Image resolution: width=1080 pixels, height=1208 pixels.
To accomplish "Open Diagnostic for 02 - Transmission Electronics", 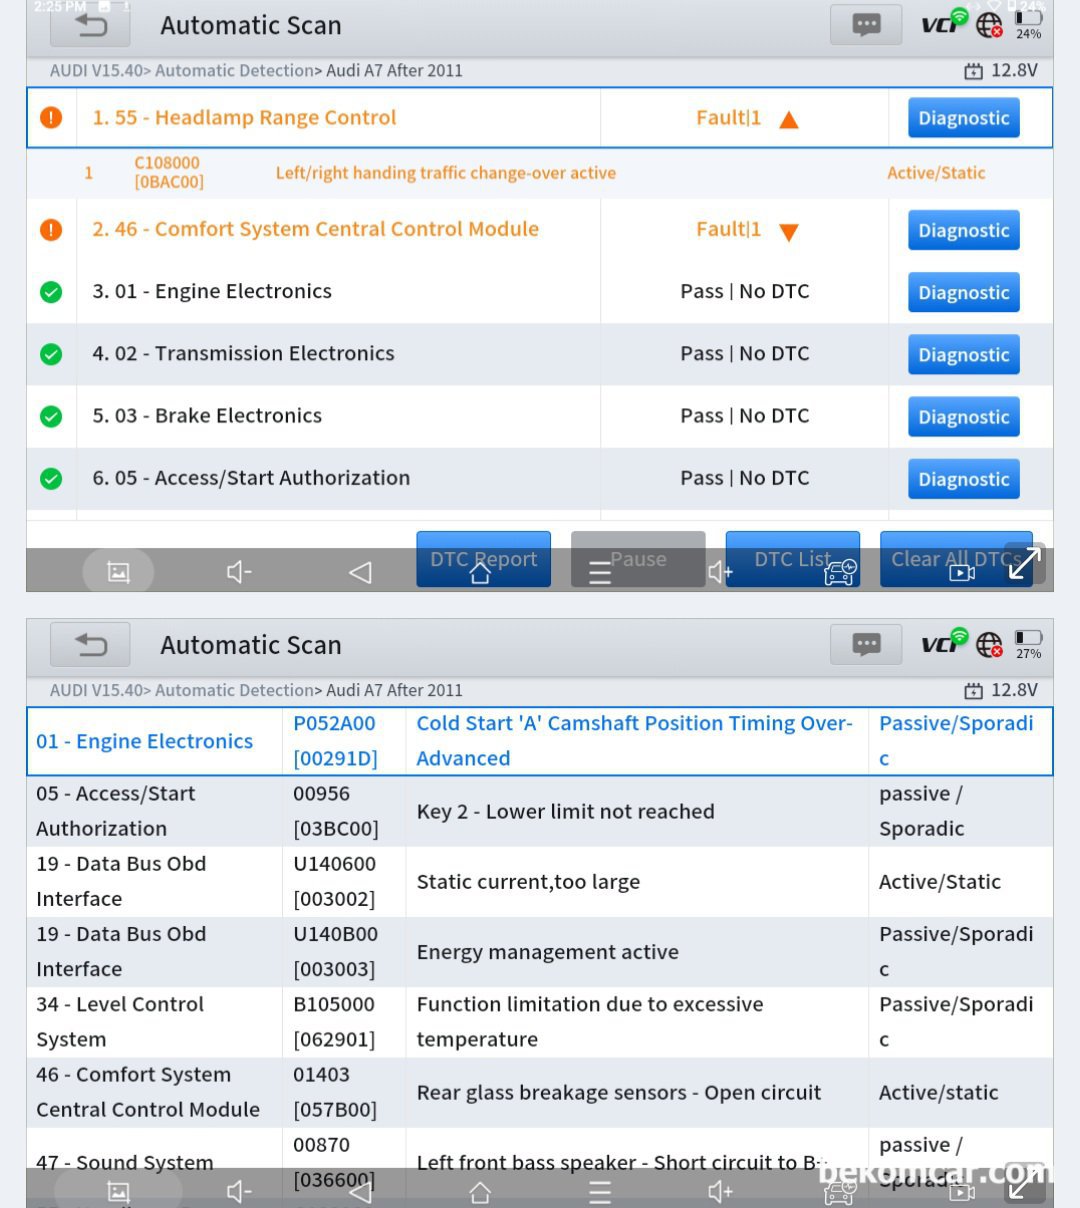I will coord(964,354).
